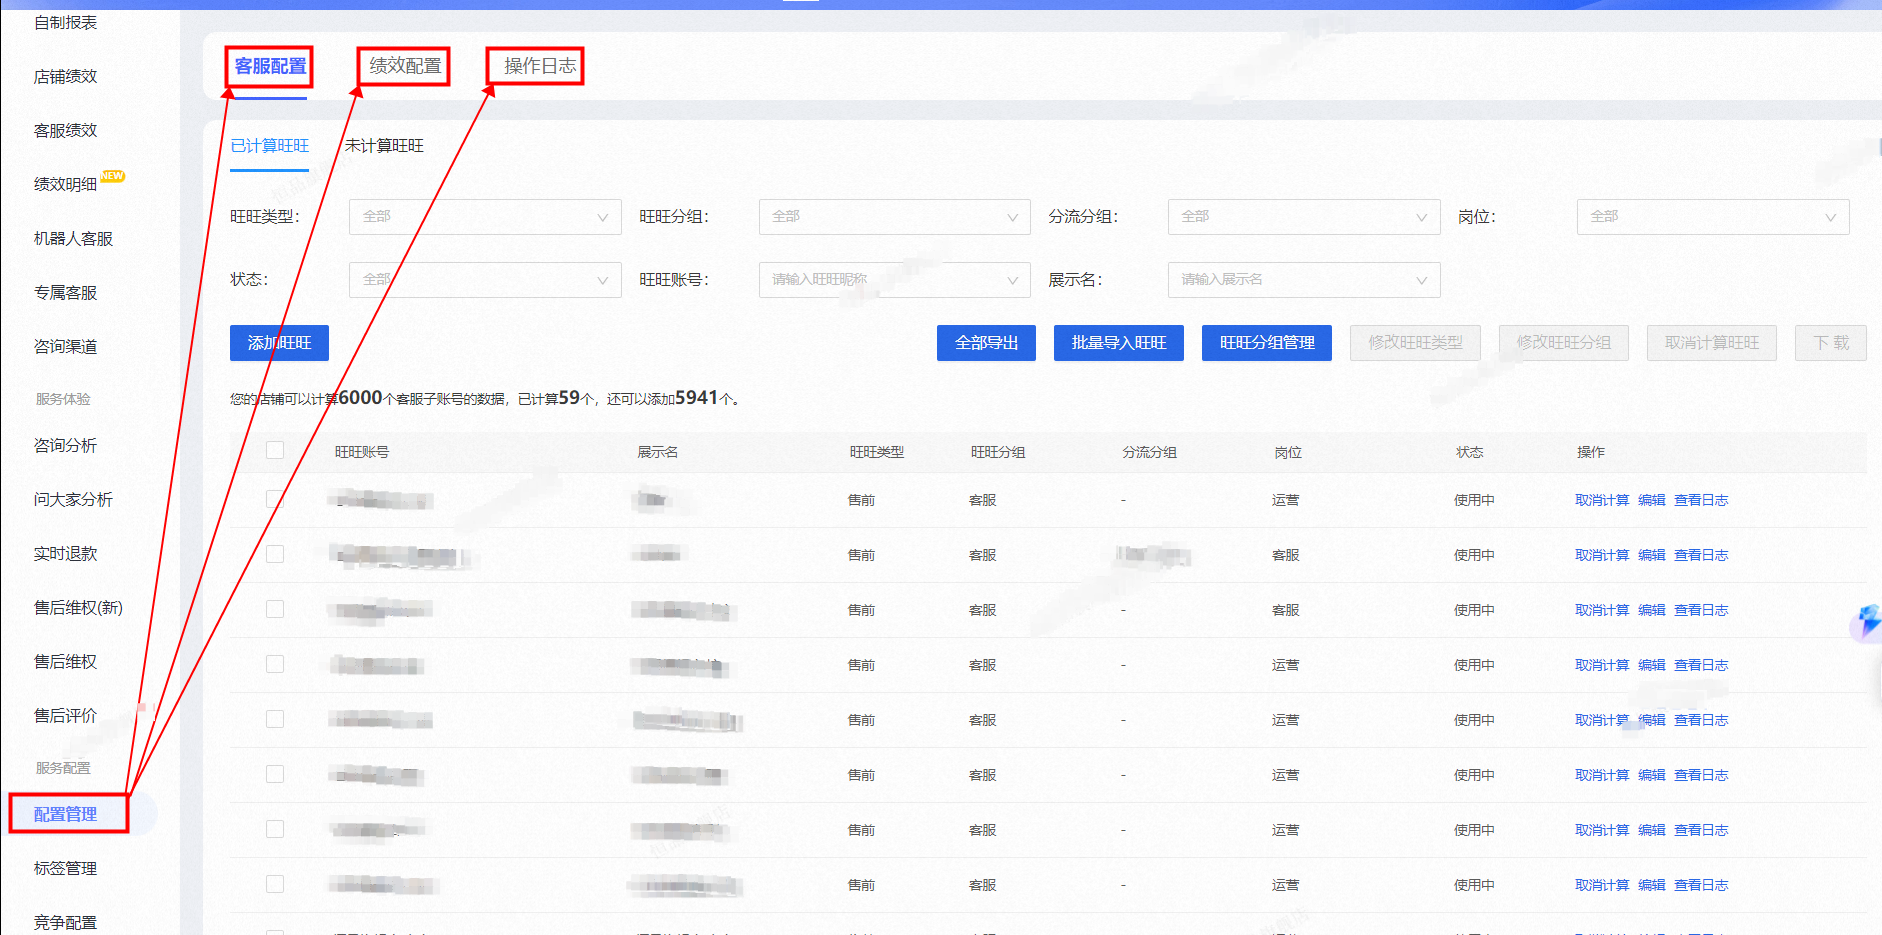1882x935 pixels.
Task: Switch to 操作日志 tab
Action: tap(540, 66)
